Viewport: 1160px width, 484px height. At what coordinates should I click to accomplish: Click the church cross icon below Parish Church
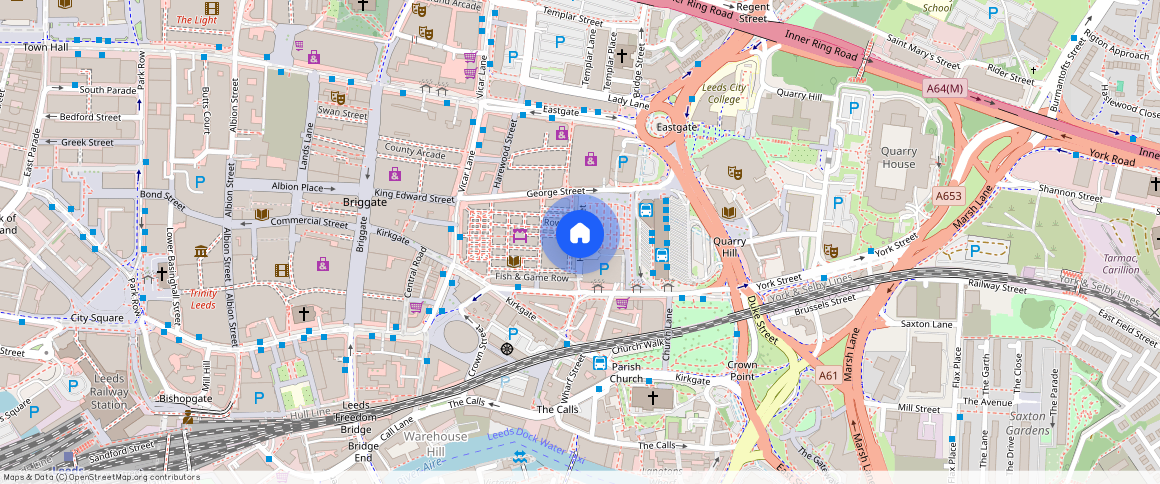(x=653, y=398)
